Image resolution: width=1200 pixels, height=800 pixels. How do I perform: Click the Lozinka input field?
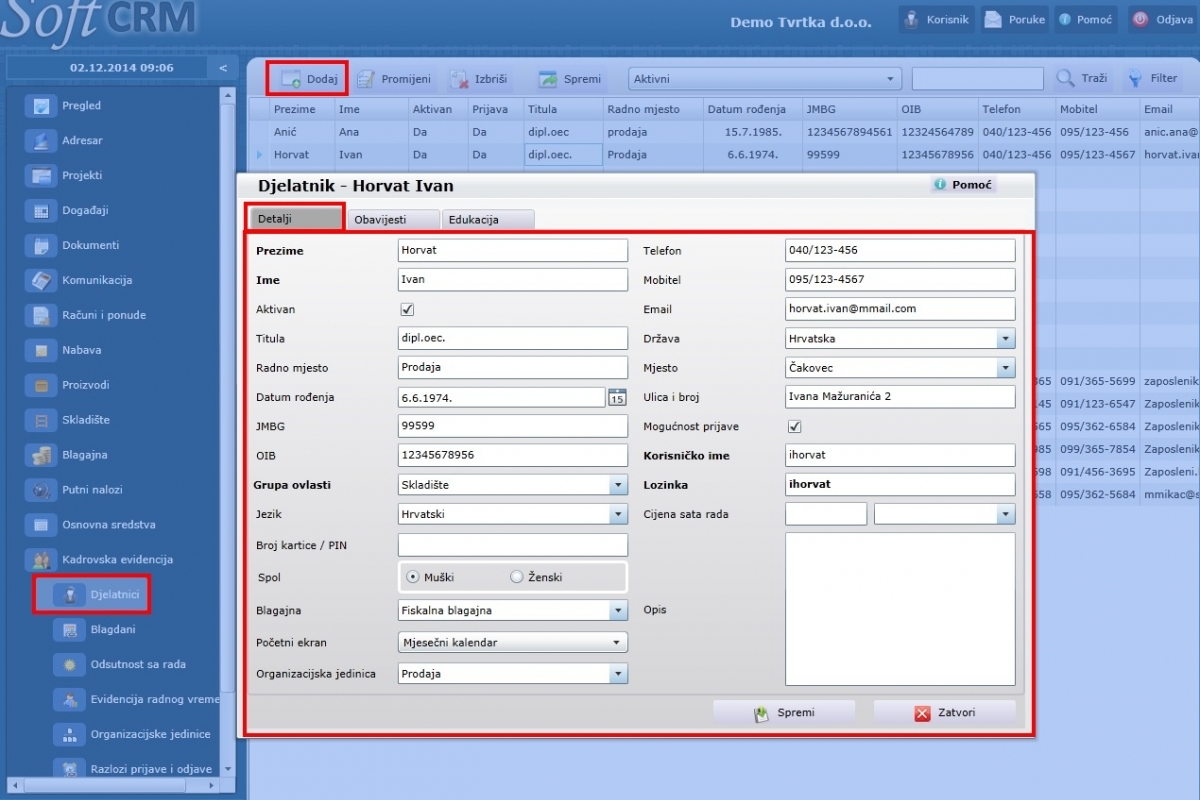click(901, 485)
